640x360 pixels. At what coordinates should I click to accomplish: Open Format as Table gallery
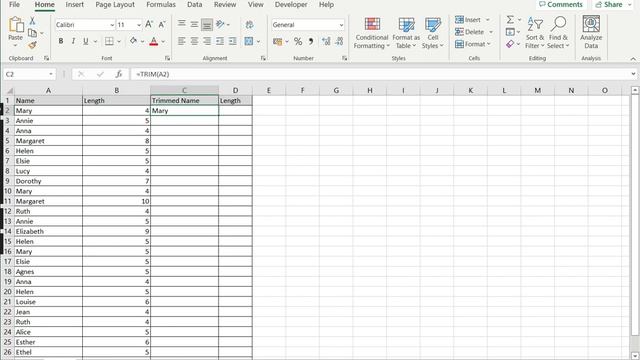coord(406,33)
